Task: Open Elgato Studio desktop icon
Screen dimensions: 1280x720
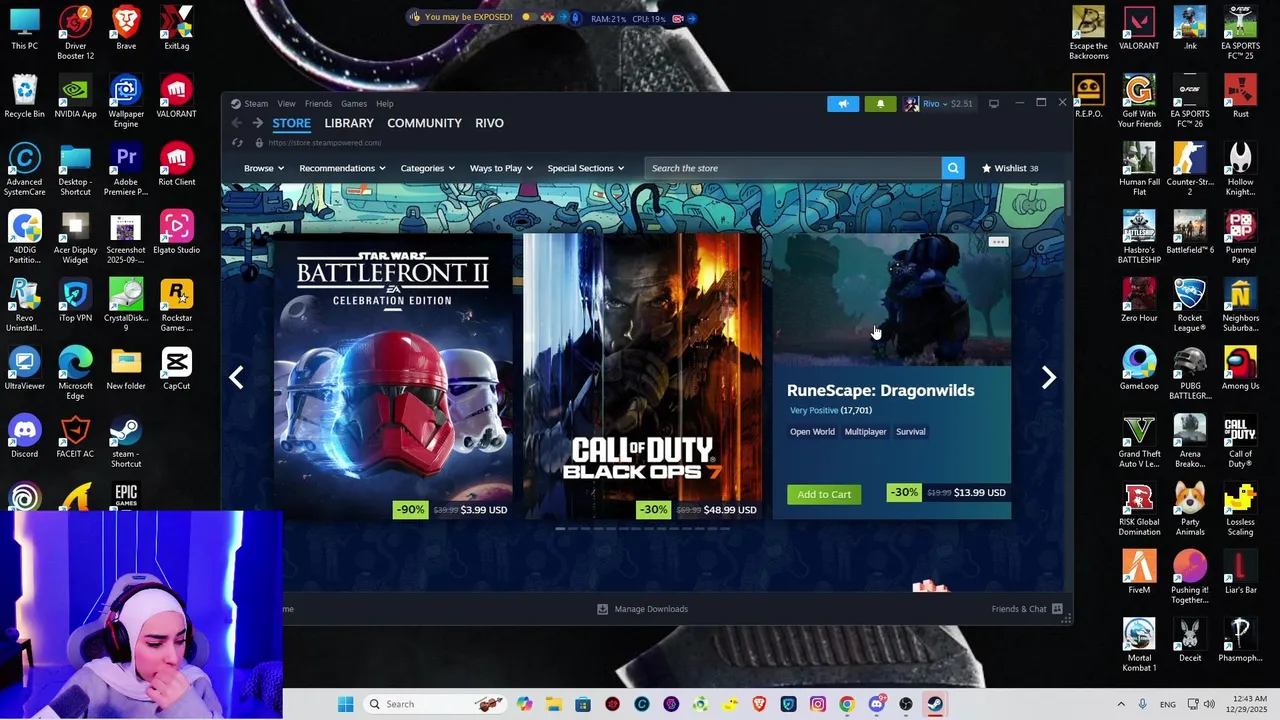Action: point(176,232)
